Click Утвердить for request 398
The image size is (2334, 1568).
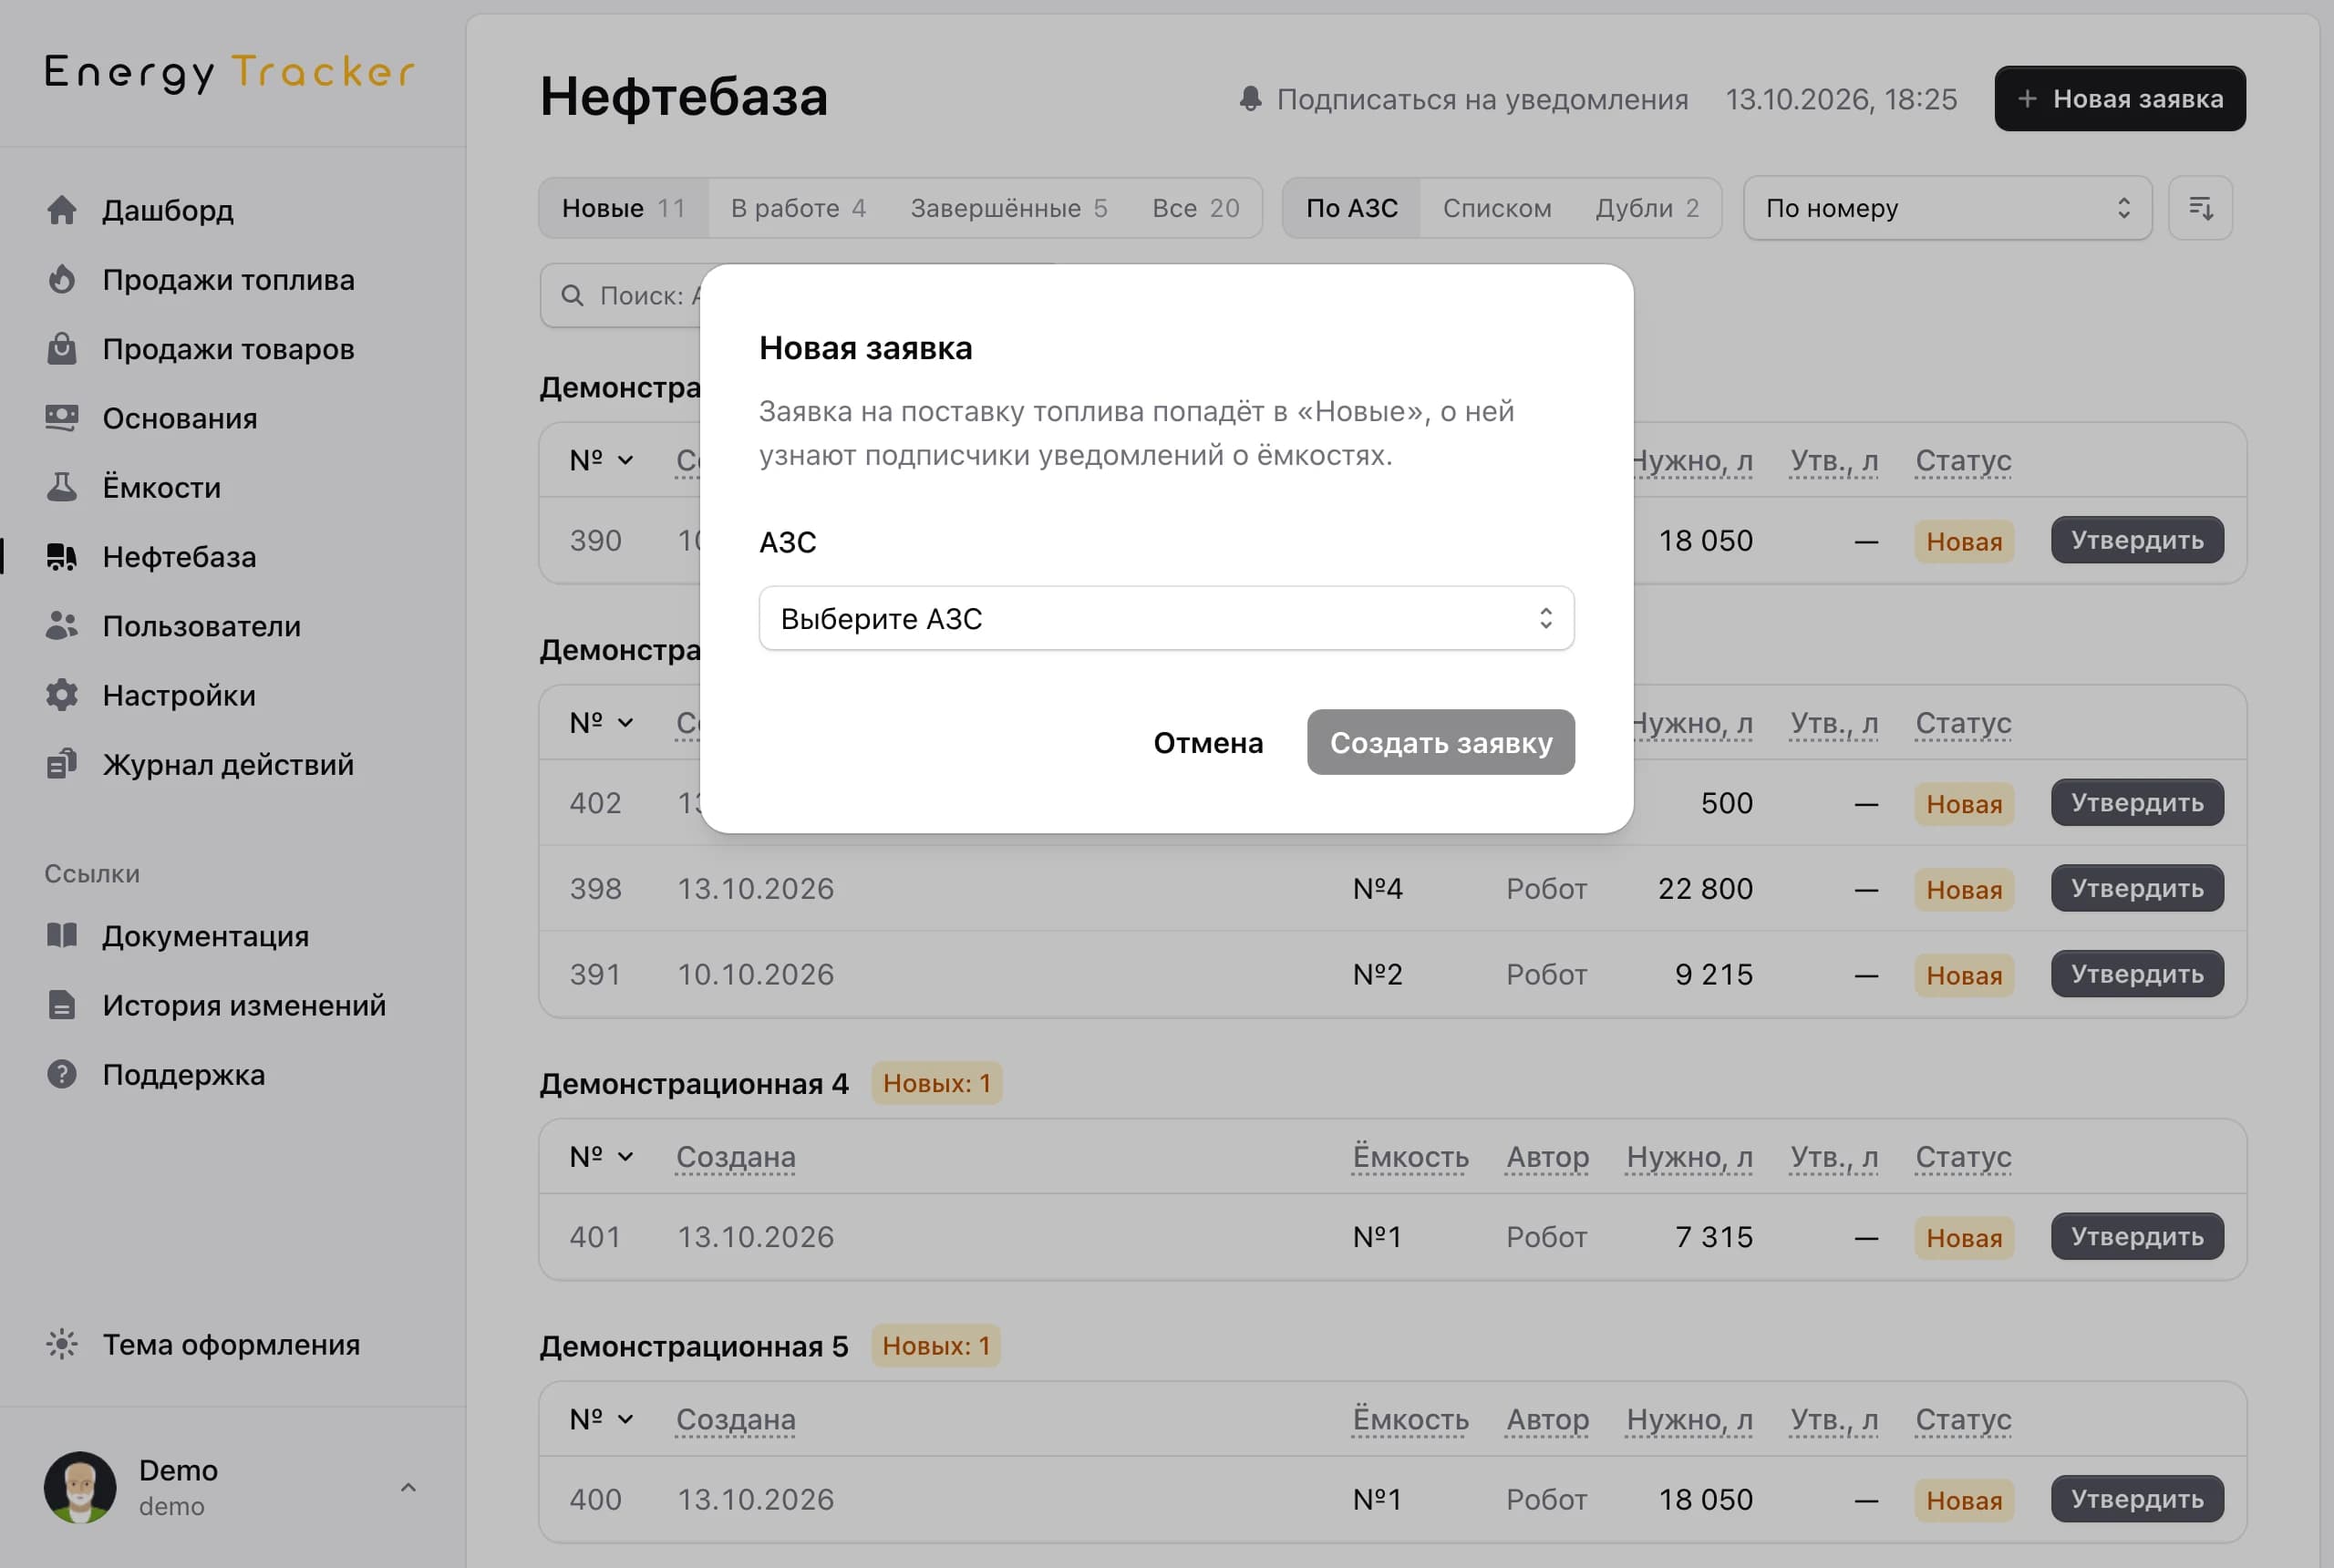[x=2137, y=888]
